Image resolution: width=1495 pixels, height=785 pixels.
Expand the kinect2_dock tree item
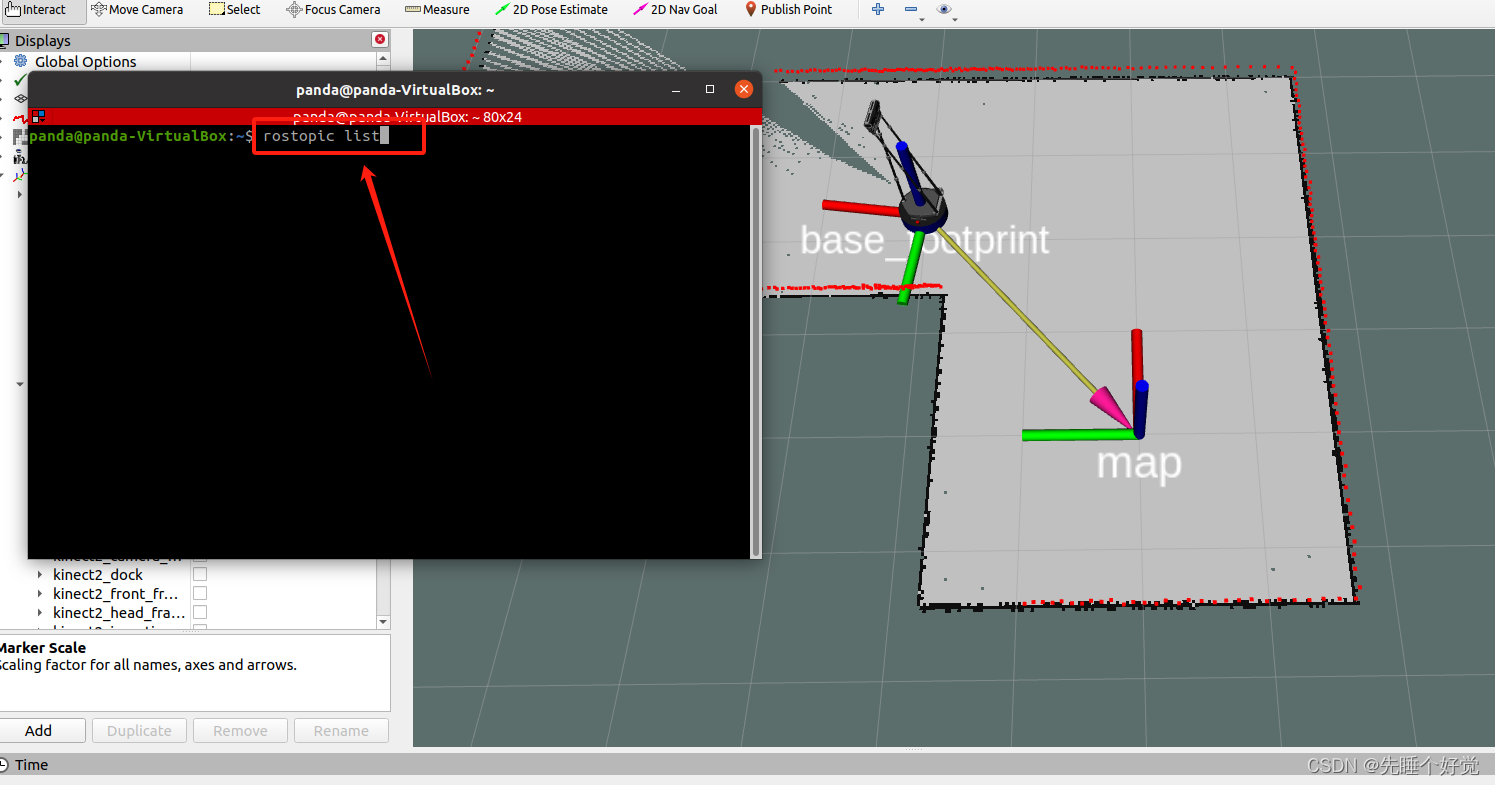[40, 575]
